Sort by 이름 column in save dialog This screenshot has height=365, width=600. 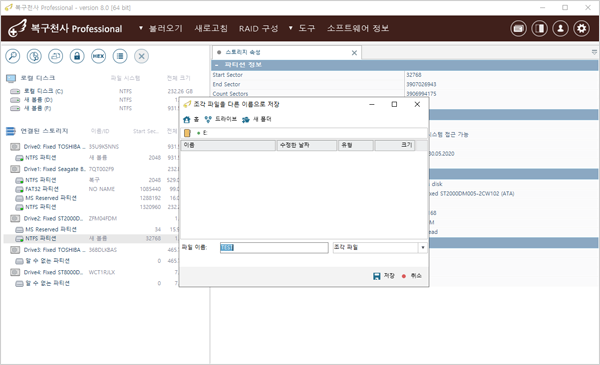pyautogui.click(x=228, y=145)
